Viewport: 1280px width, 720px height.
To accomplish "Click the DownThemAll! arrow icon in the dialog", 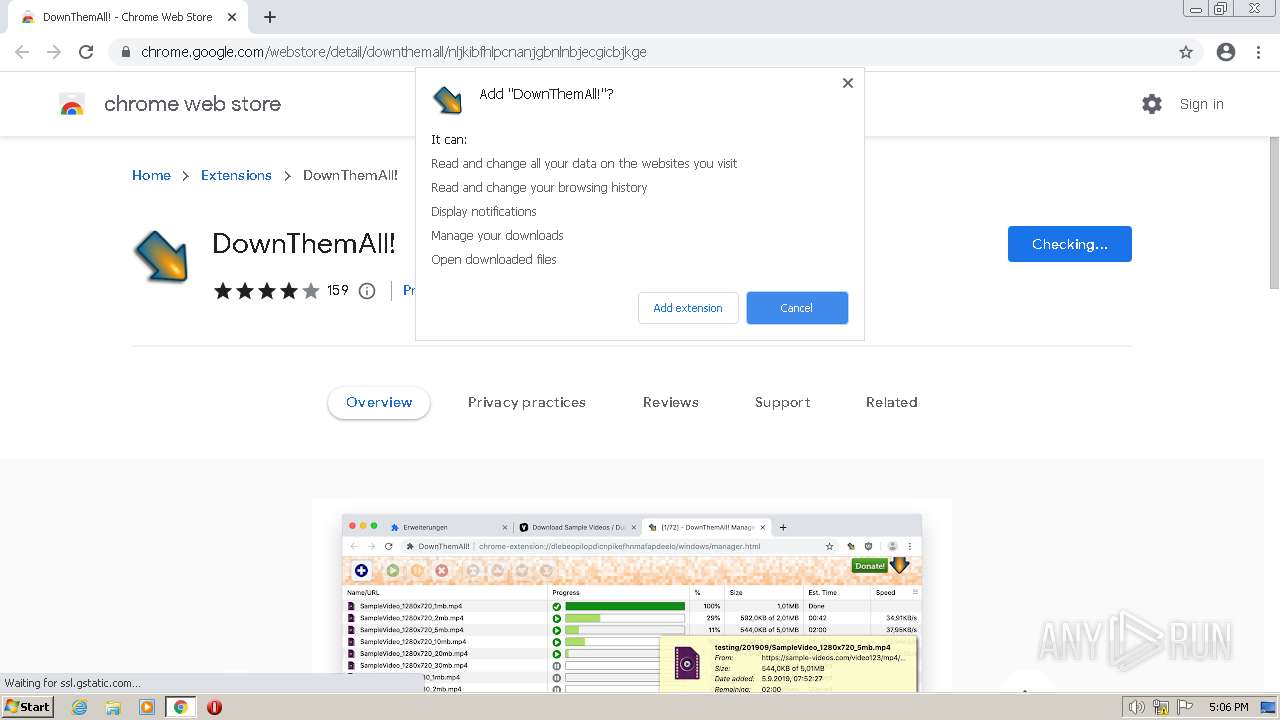I will pos(447,99).
